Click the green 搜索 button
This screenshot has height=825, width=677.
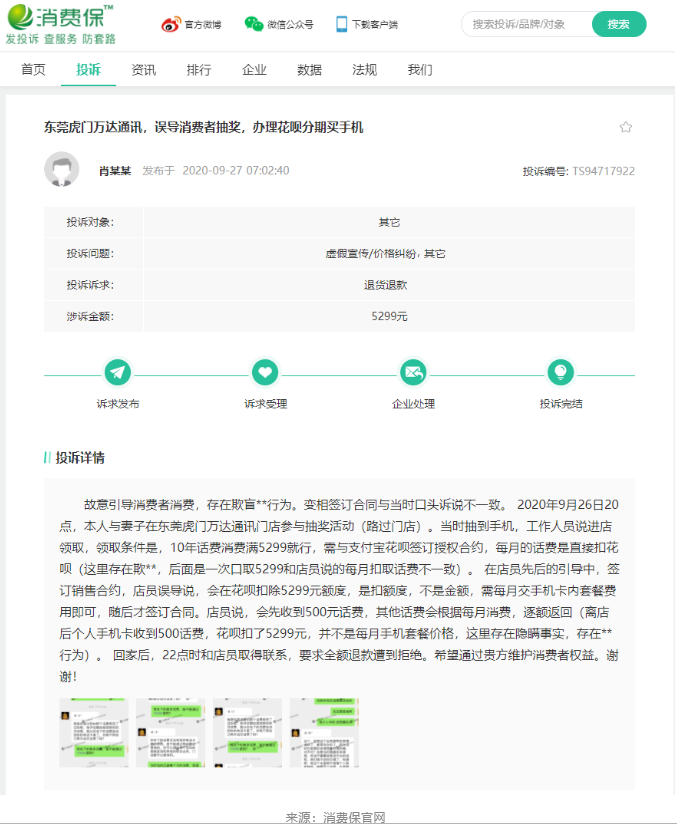pyautogui.click(x=619, y=24)
